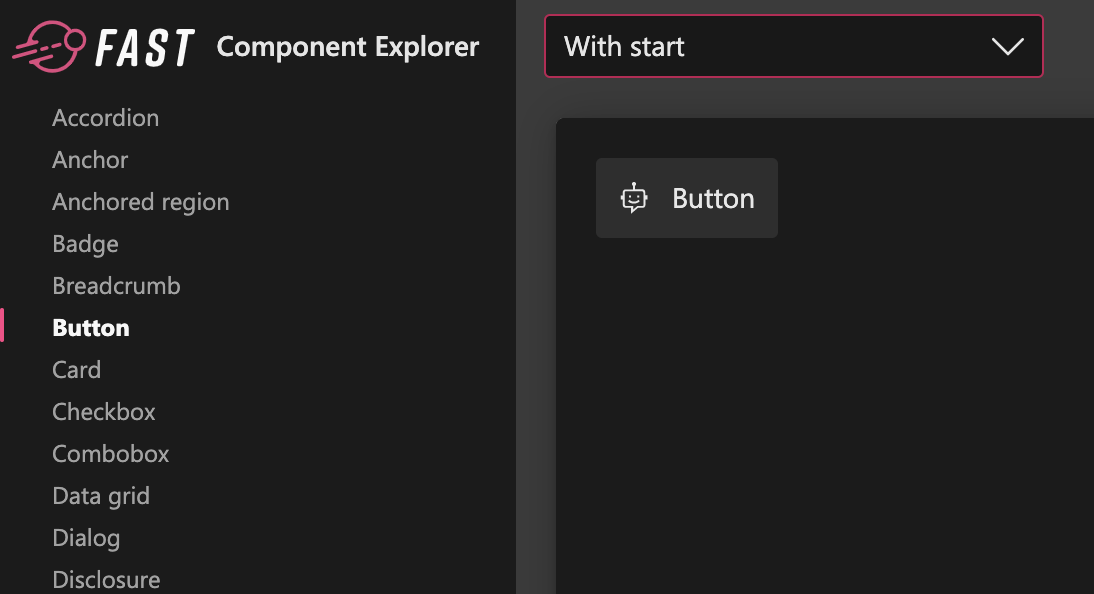Select the Disclosure component
Image resolution: width=1094 pixels, height=594 pixels.
pos(106,579)
